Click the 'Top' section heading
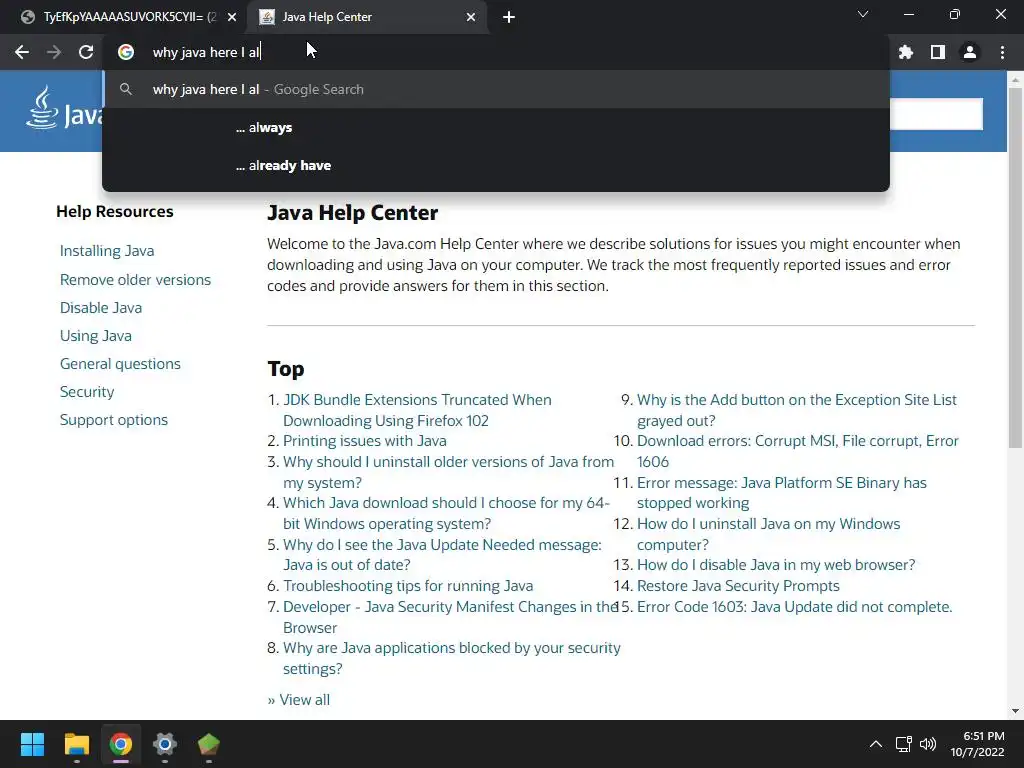The height and width of the screenshot is (768, 1024). (286, 368)
